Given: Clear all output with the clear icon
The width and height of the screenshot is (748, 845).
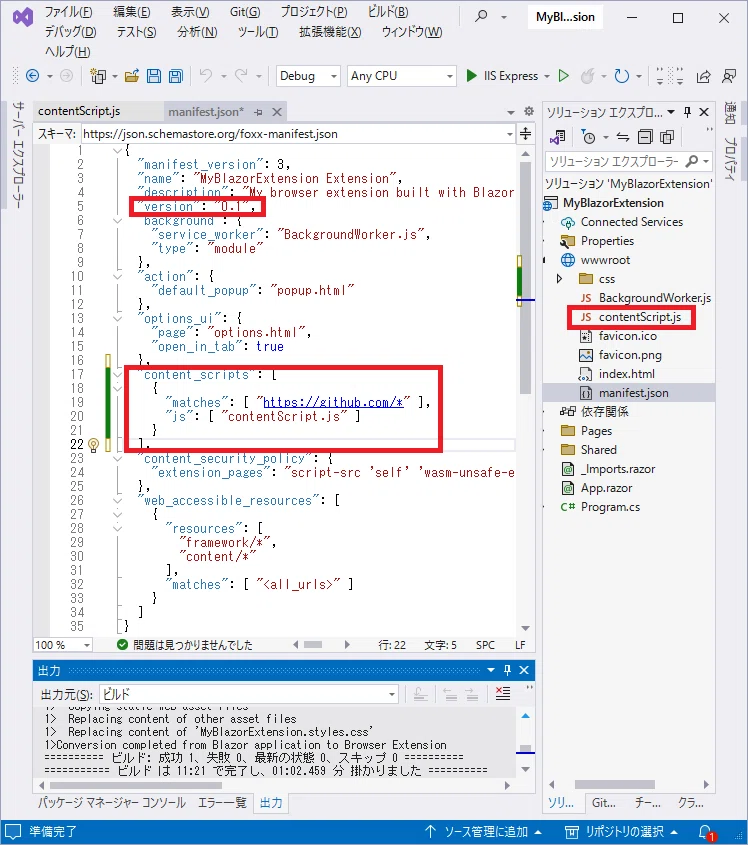Looking at the screenshot, I should (x=503, y=694).
